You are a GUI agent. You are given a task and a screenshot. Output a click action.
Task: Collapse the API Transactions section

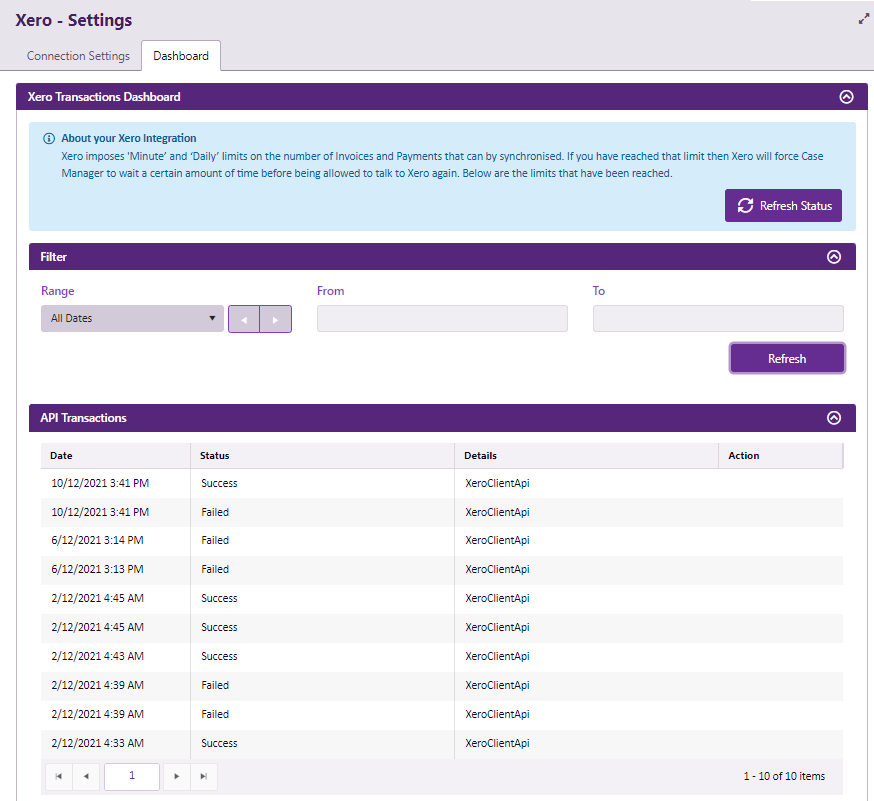tap(834, 418)
